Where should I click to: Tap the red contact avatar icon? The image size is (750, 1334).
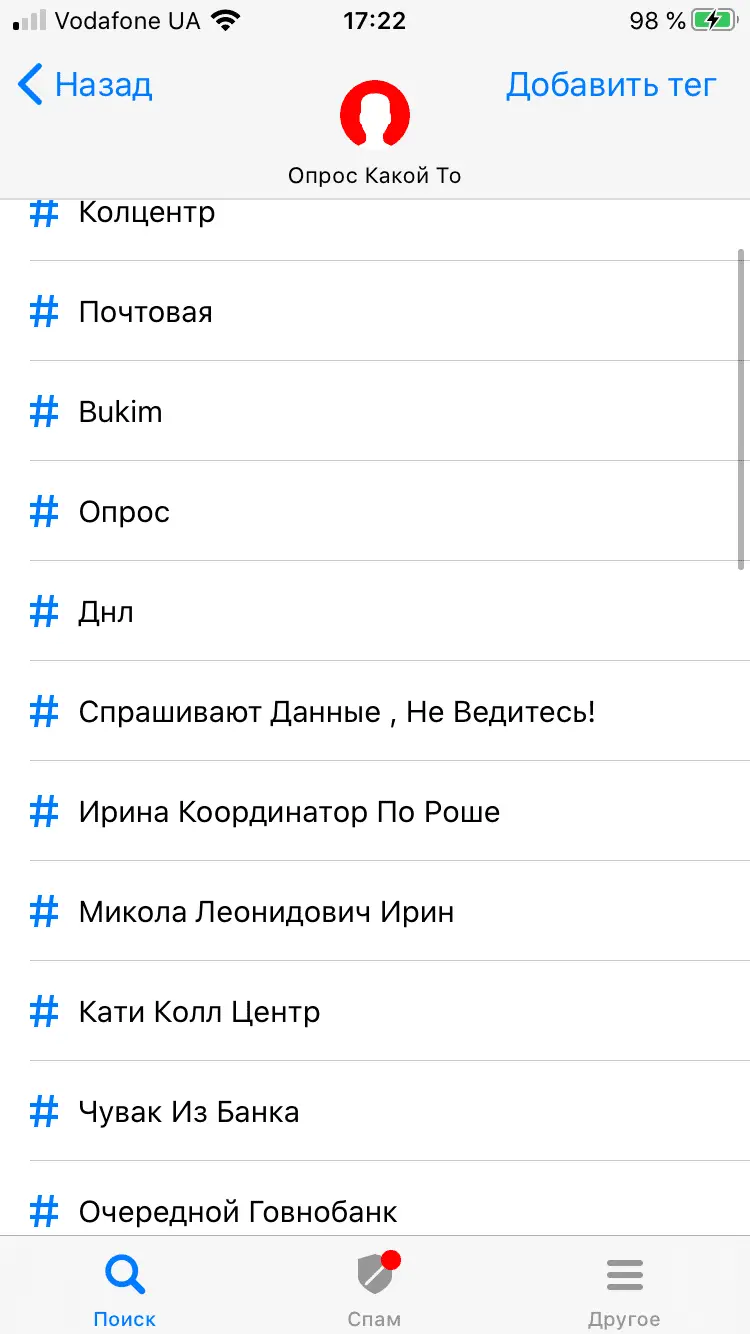[375, 114]
